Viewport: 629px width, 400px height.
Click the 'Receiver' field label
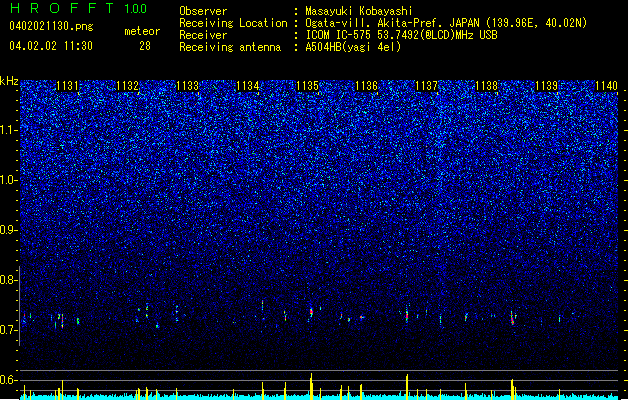[203, 35]
